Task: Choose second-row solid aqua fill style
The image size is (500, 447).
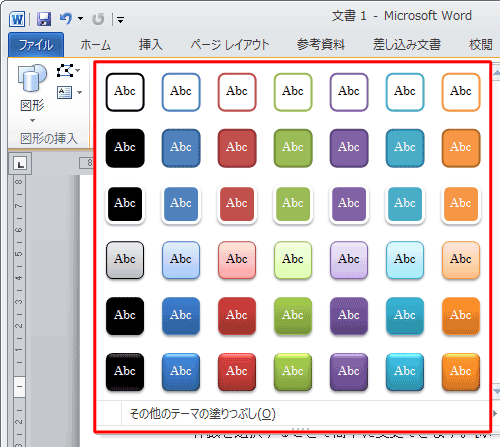Action: tap(405, 148)
